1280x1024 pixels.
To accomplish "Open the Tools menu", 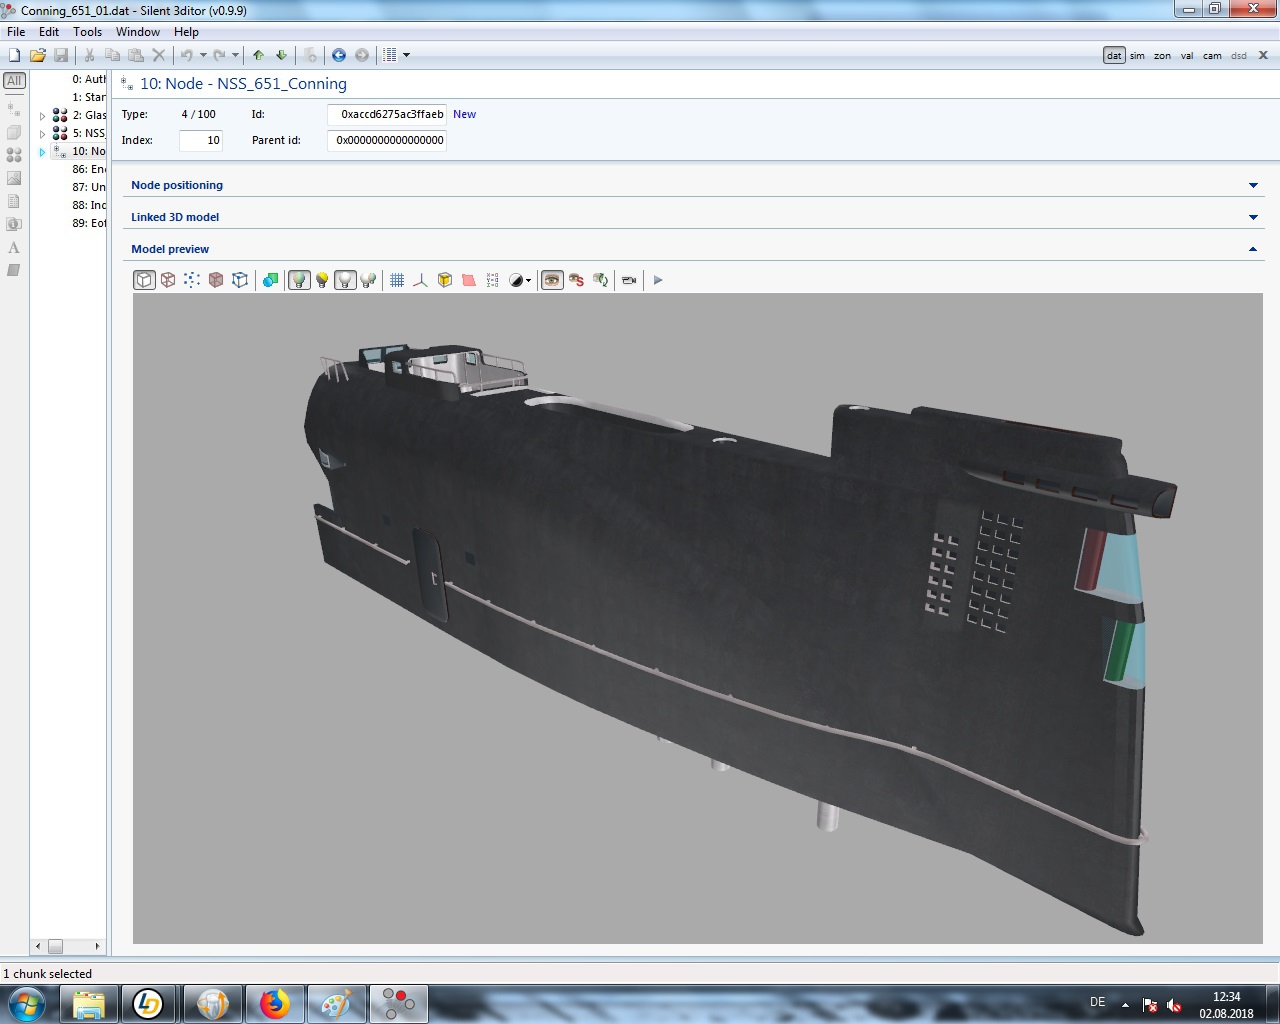I will pos(87,32).
